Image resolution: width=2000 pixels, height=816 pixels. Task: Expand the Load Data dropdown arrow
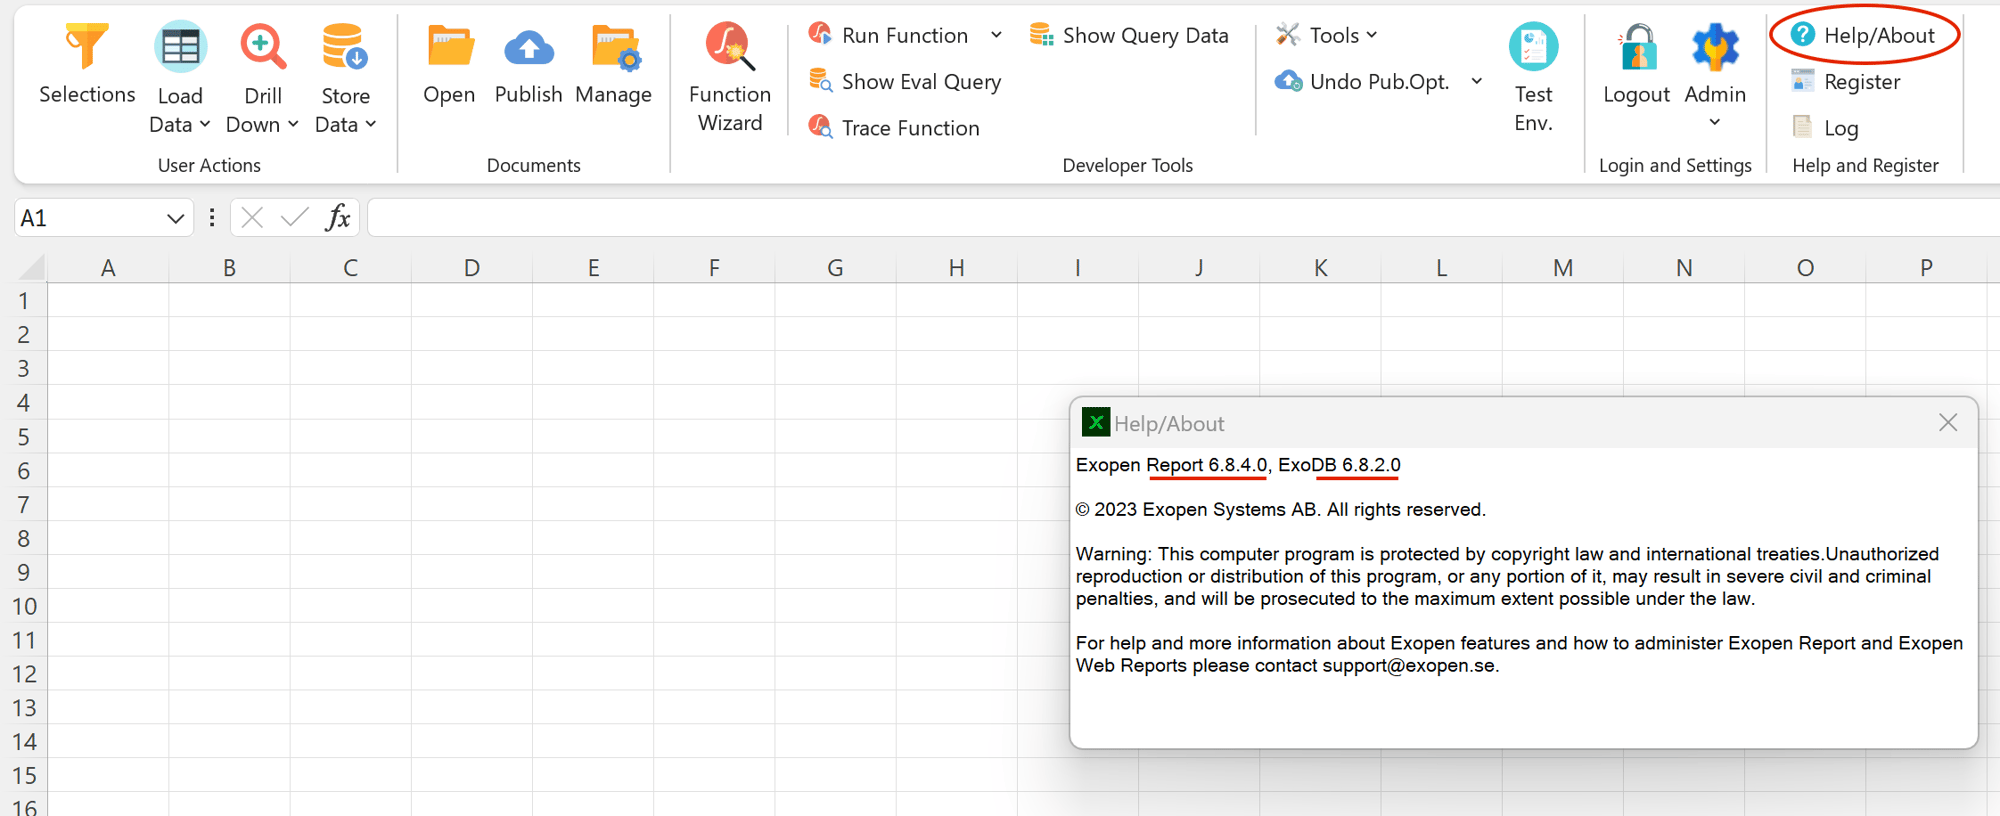pos(205,124)
